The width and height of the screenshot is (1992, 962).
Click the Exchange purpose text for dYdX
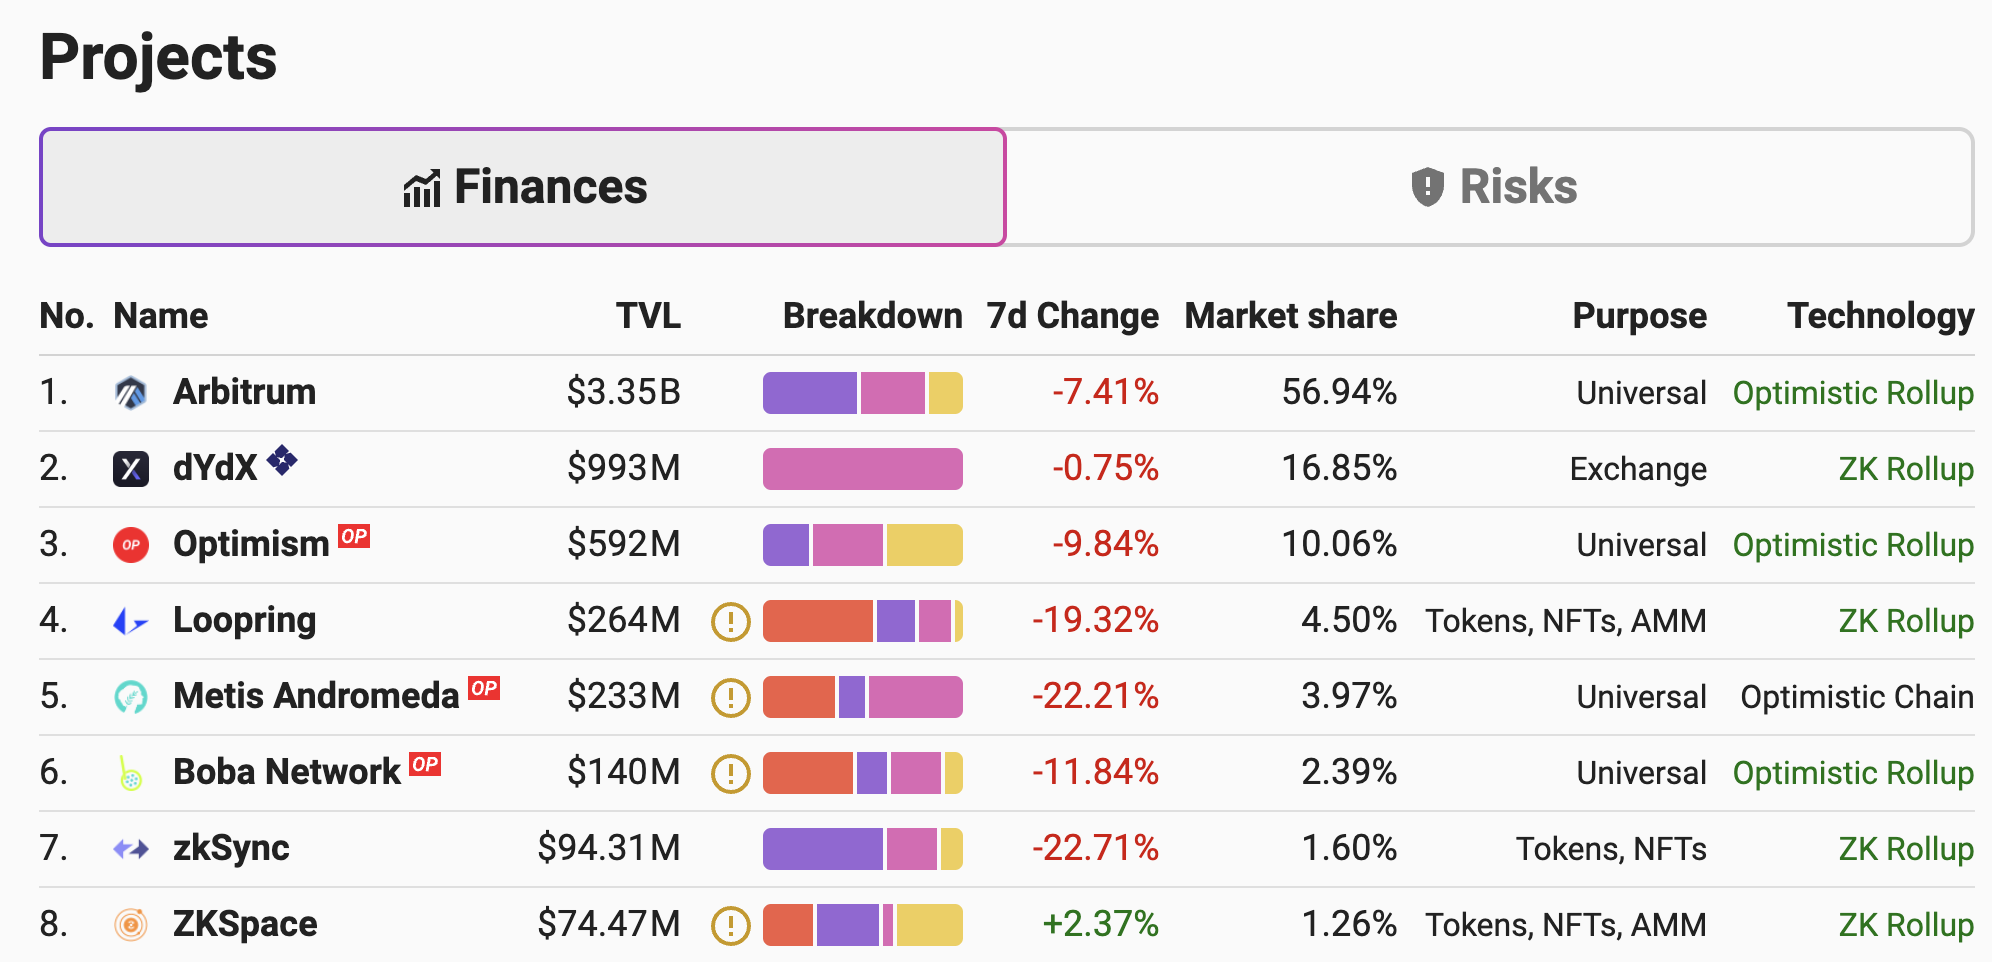[x=1638, y=469]
